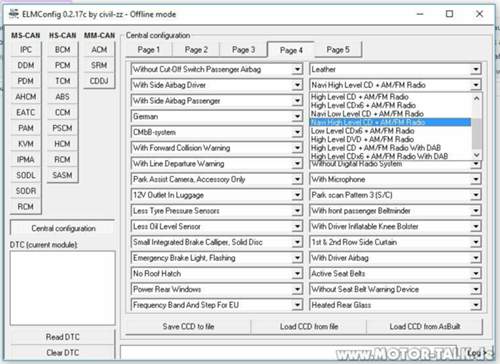The width and height of the screenshot is (500, 364).
Task: Load CCD from file
Action: point(309,327)
